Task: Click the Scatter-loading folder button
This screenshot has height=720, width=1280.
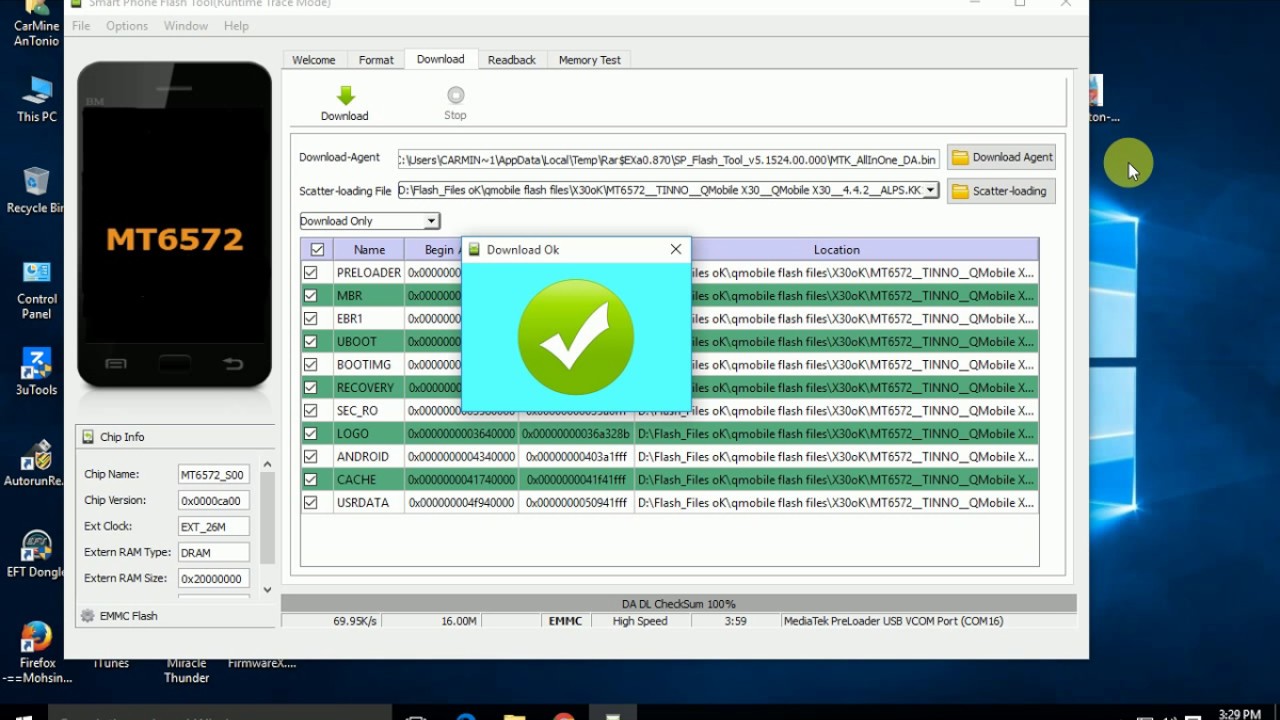Action: (x=1001, y=191)
